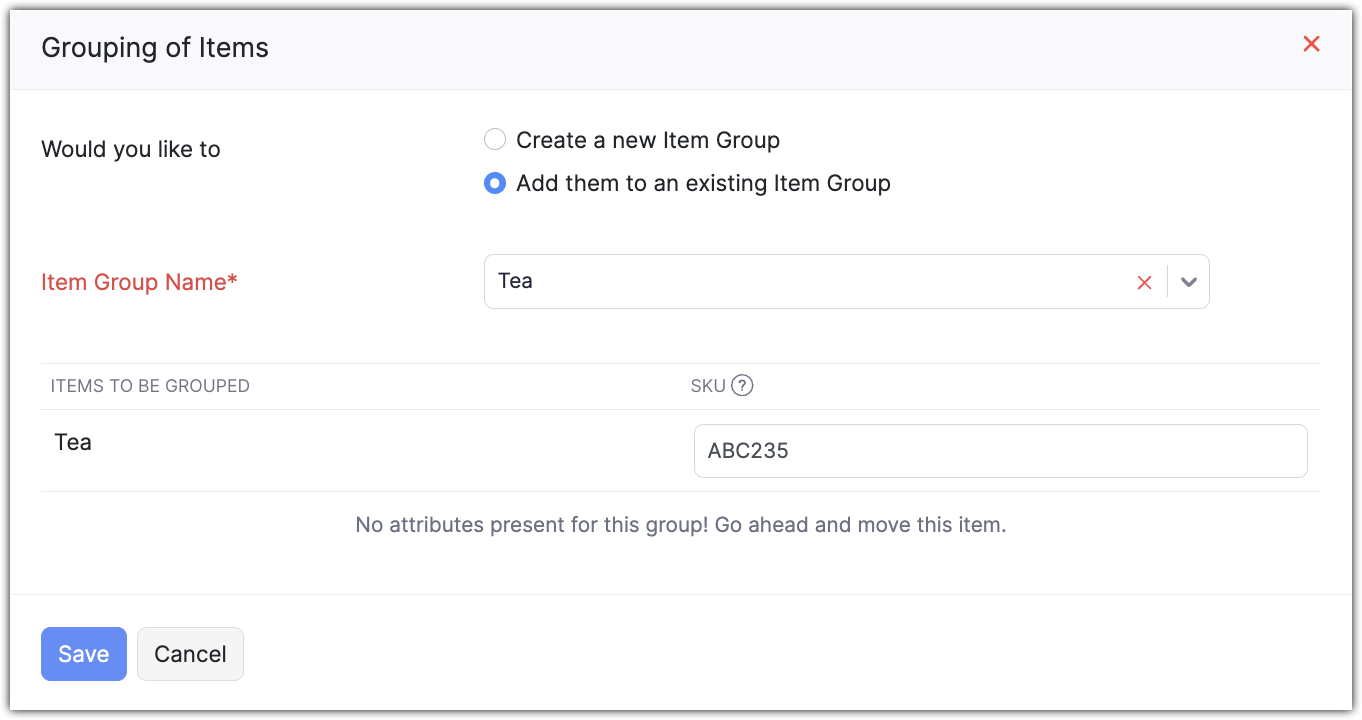
Task: Click the required asterisk beside Item Group Name
Action: [233, 281]
